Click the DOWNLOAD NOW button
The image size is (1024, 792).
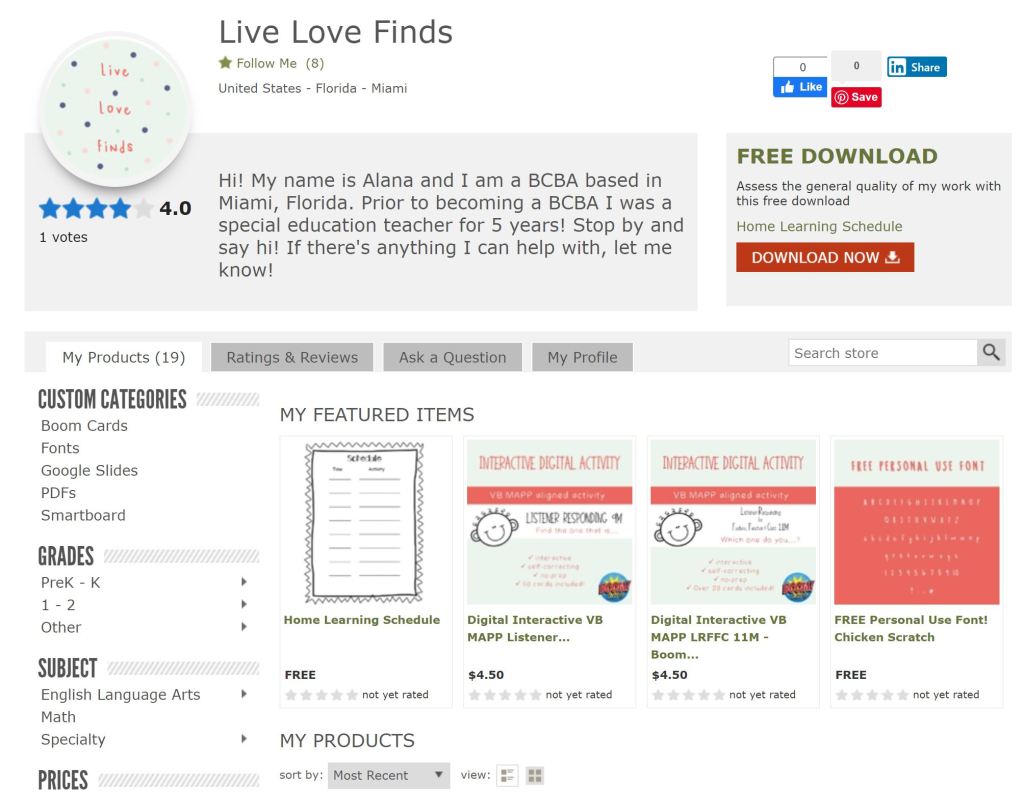(x=825, y=257)
